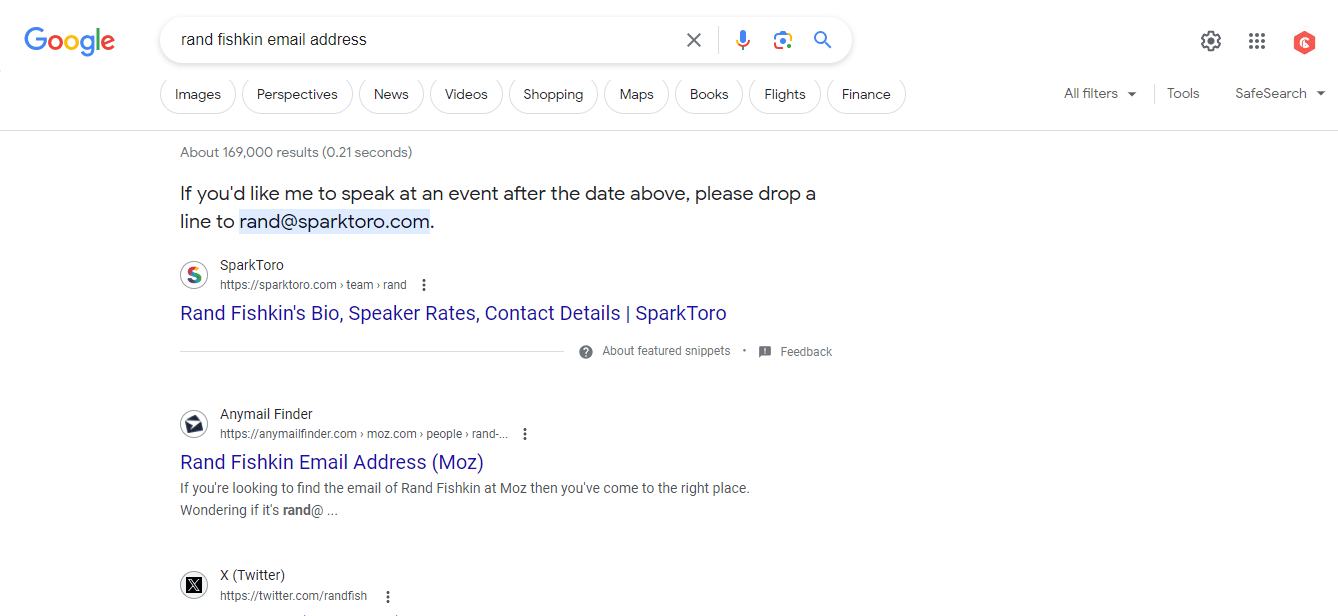Screen dimensions: 1338x616
Task: Open more options for Anymail Finder result
Action: [x=525, y=434]
